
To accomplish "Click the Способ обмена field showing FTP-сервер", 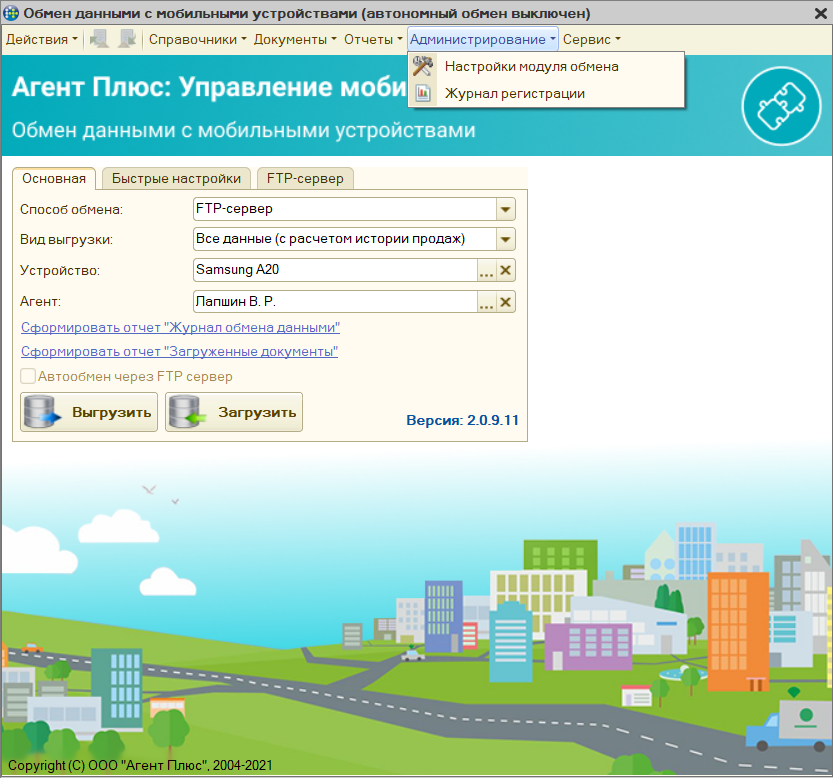I will point(345,209).
